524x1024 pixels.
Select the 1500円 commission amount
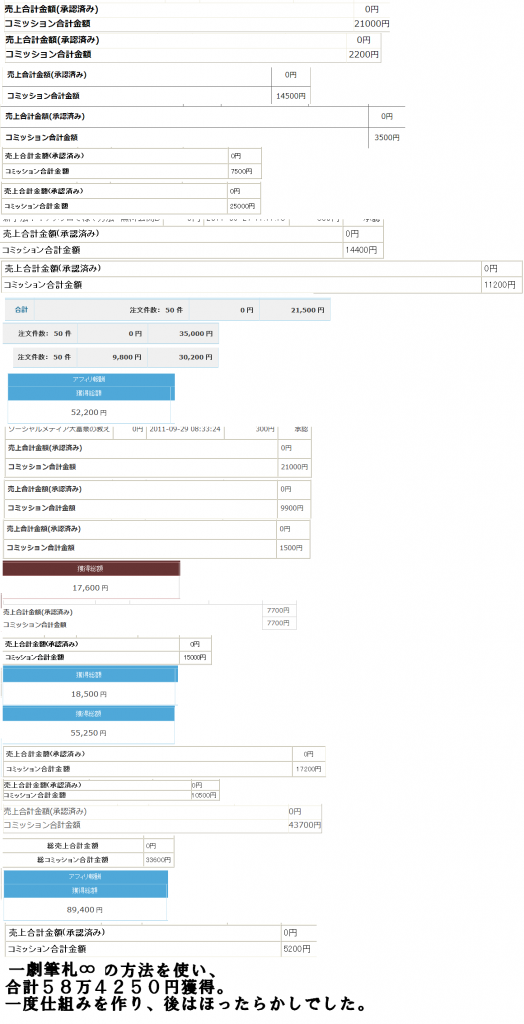292,548
